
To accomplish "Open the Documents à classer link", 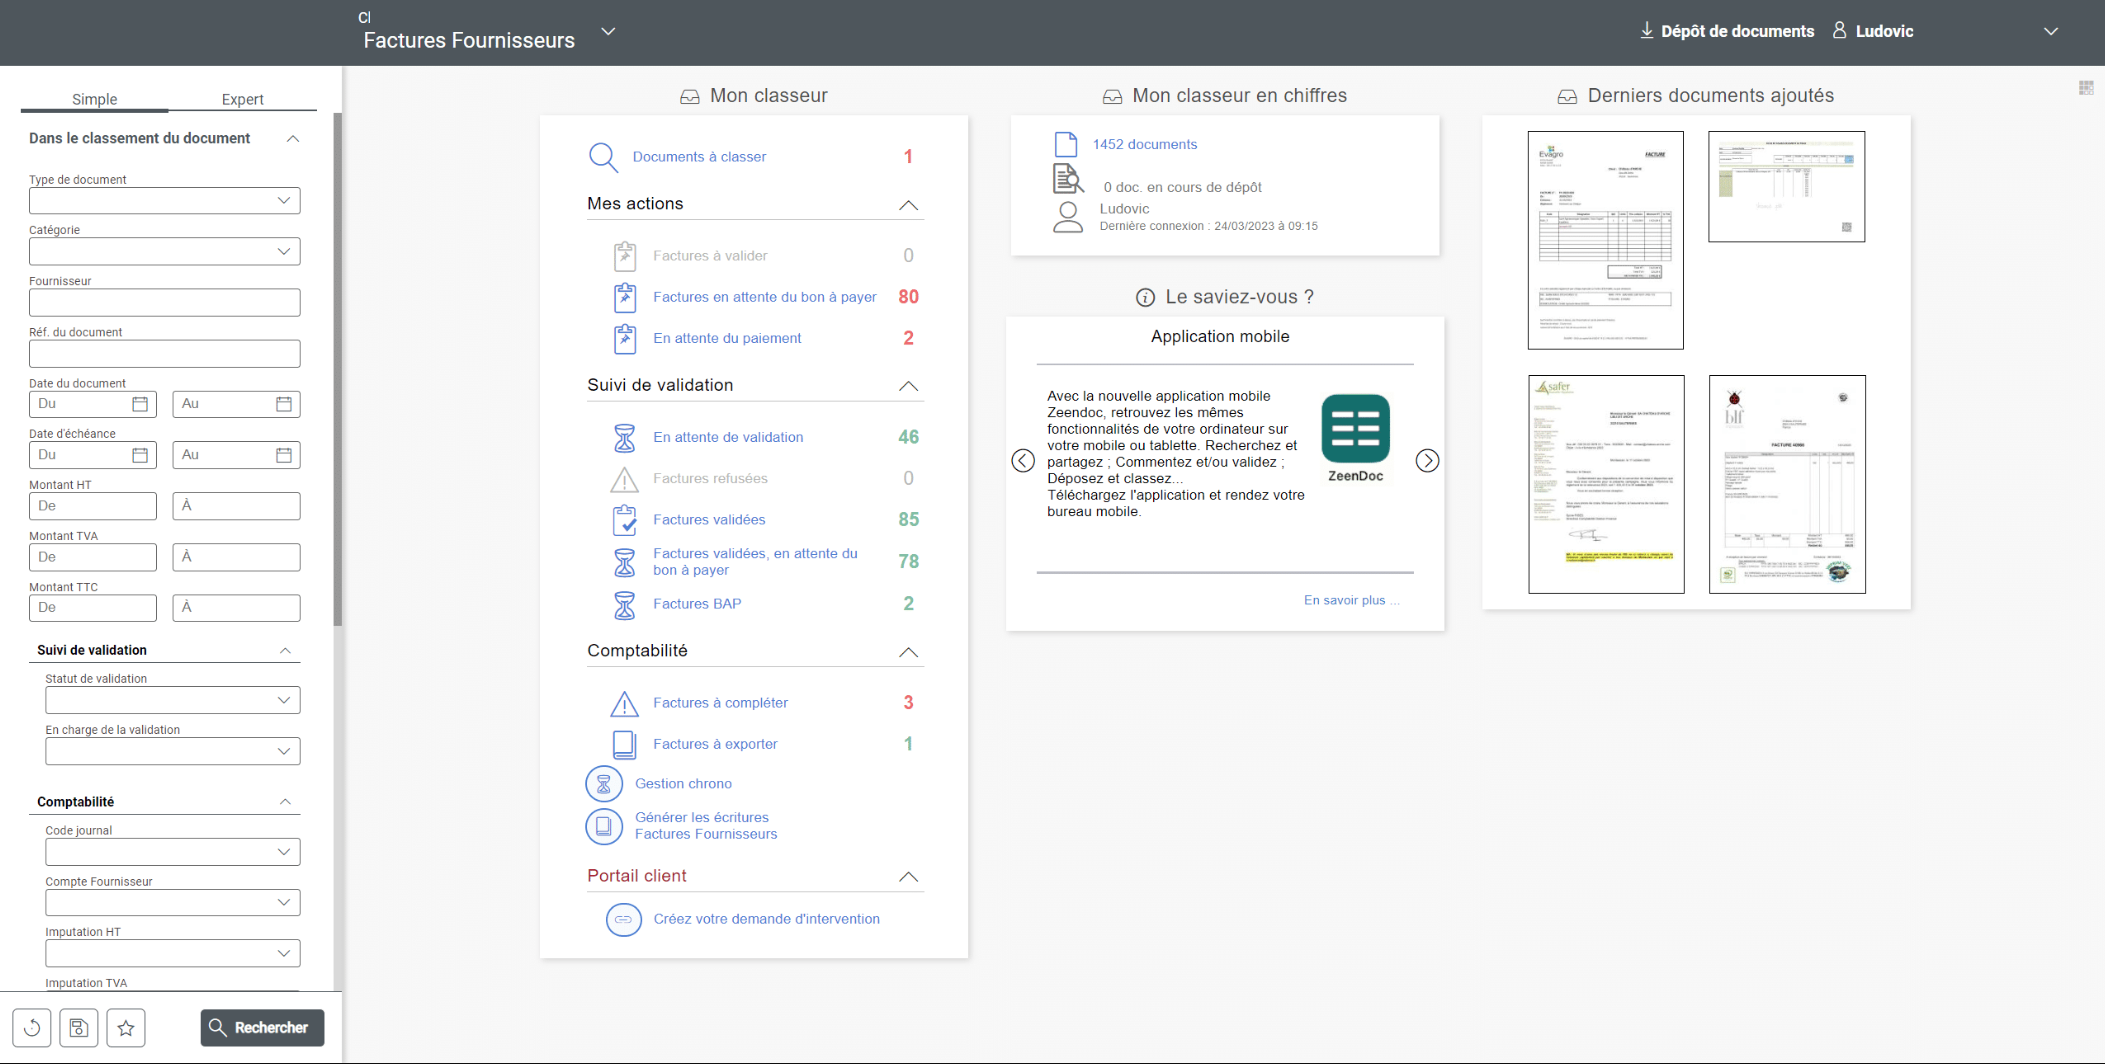I will (699, 157).
